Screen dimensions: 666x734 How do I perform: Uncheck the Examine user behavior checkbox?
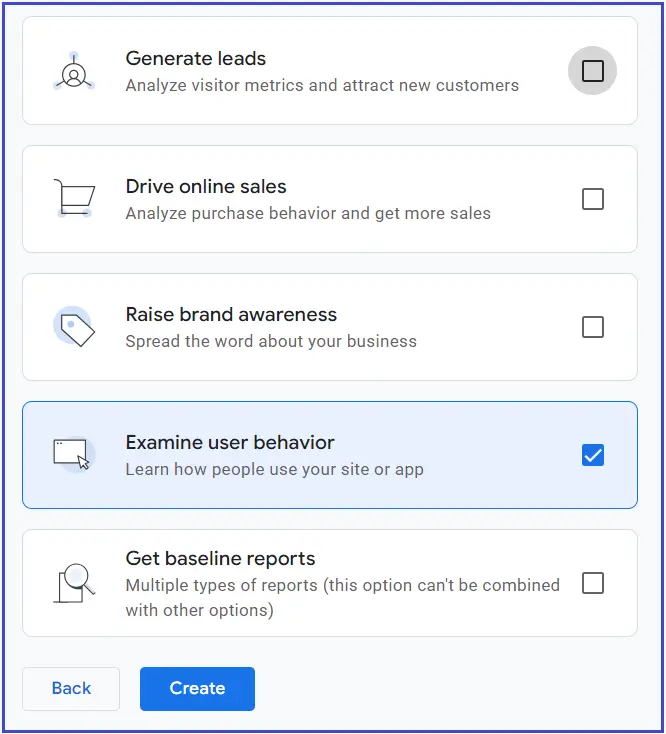[x=593, y=455]
